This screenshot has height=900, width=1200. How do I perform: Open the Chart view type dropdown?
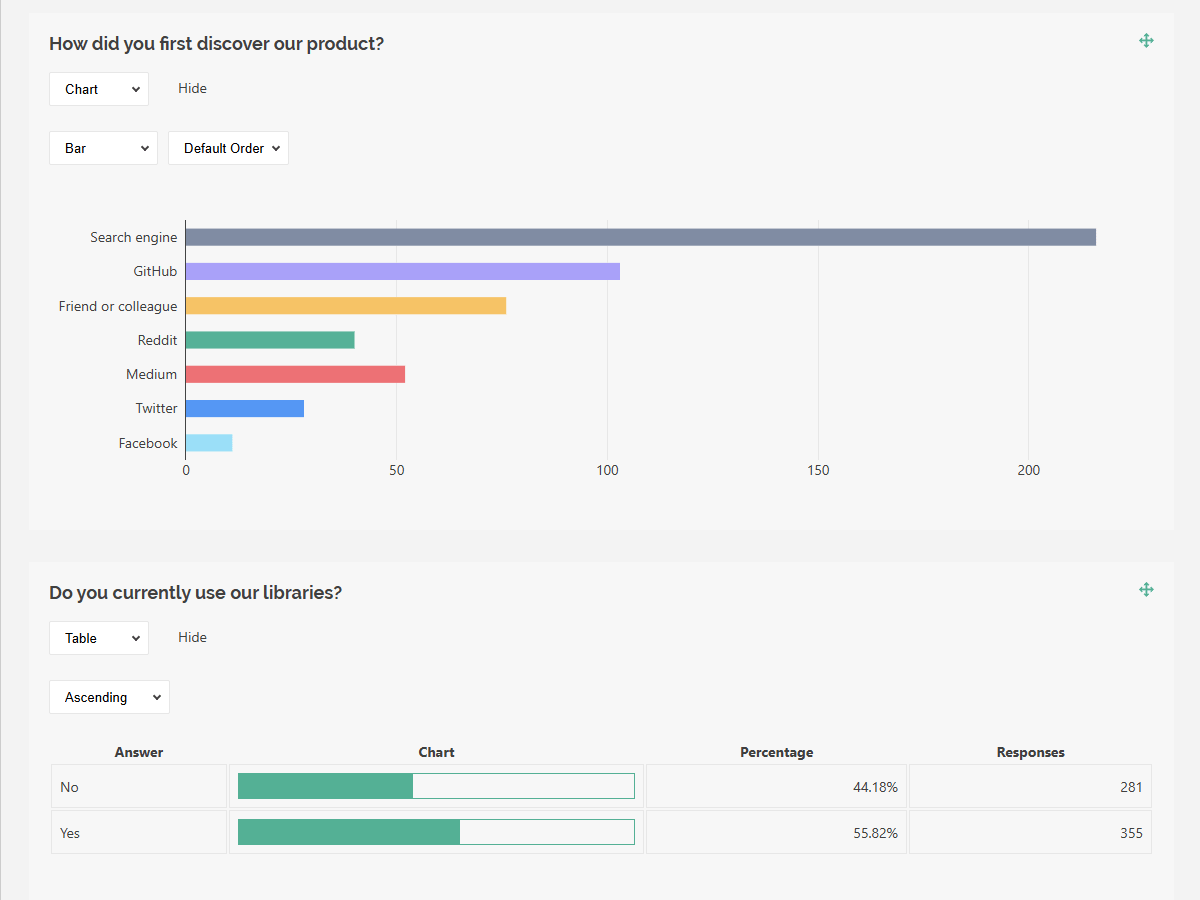(x=99, y=89)
